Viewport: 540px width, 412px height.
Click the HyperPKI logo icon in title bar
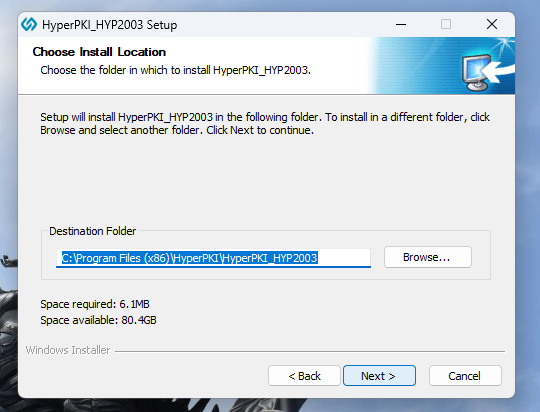click(x=29, y=24)
